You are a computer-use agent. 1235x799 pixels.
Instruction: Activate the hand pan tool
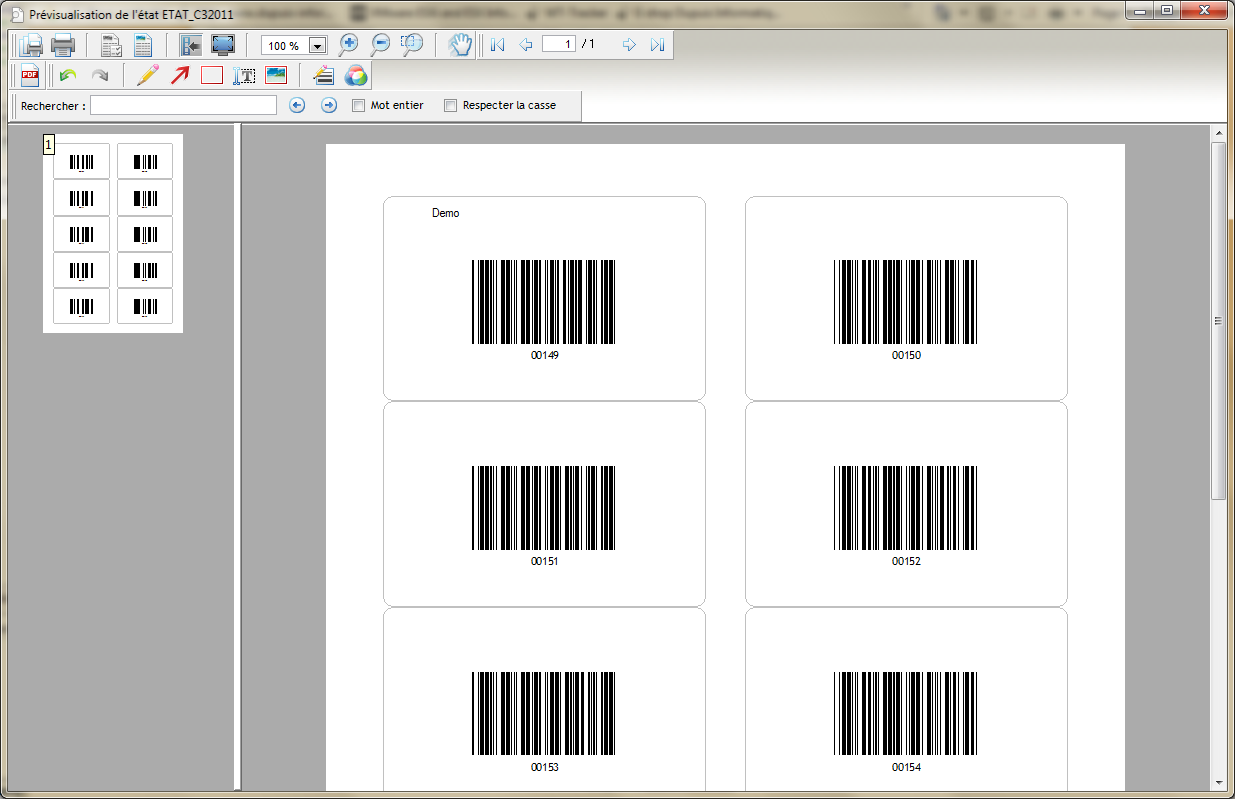point(460,45)
